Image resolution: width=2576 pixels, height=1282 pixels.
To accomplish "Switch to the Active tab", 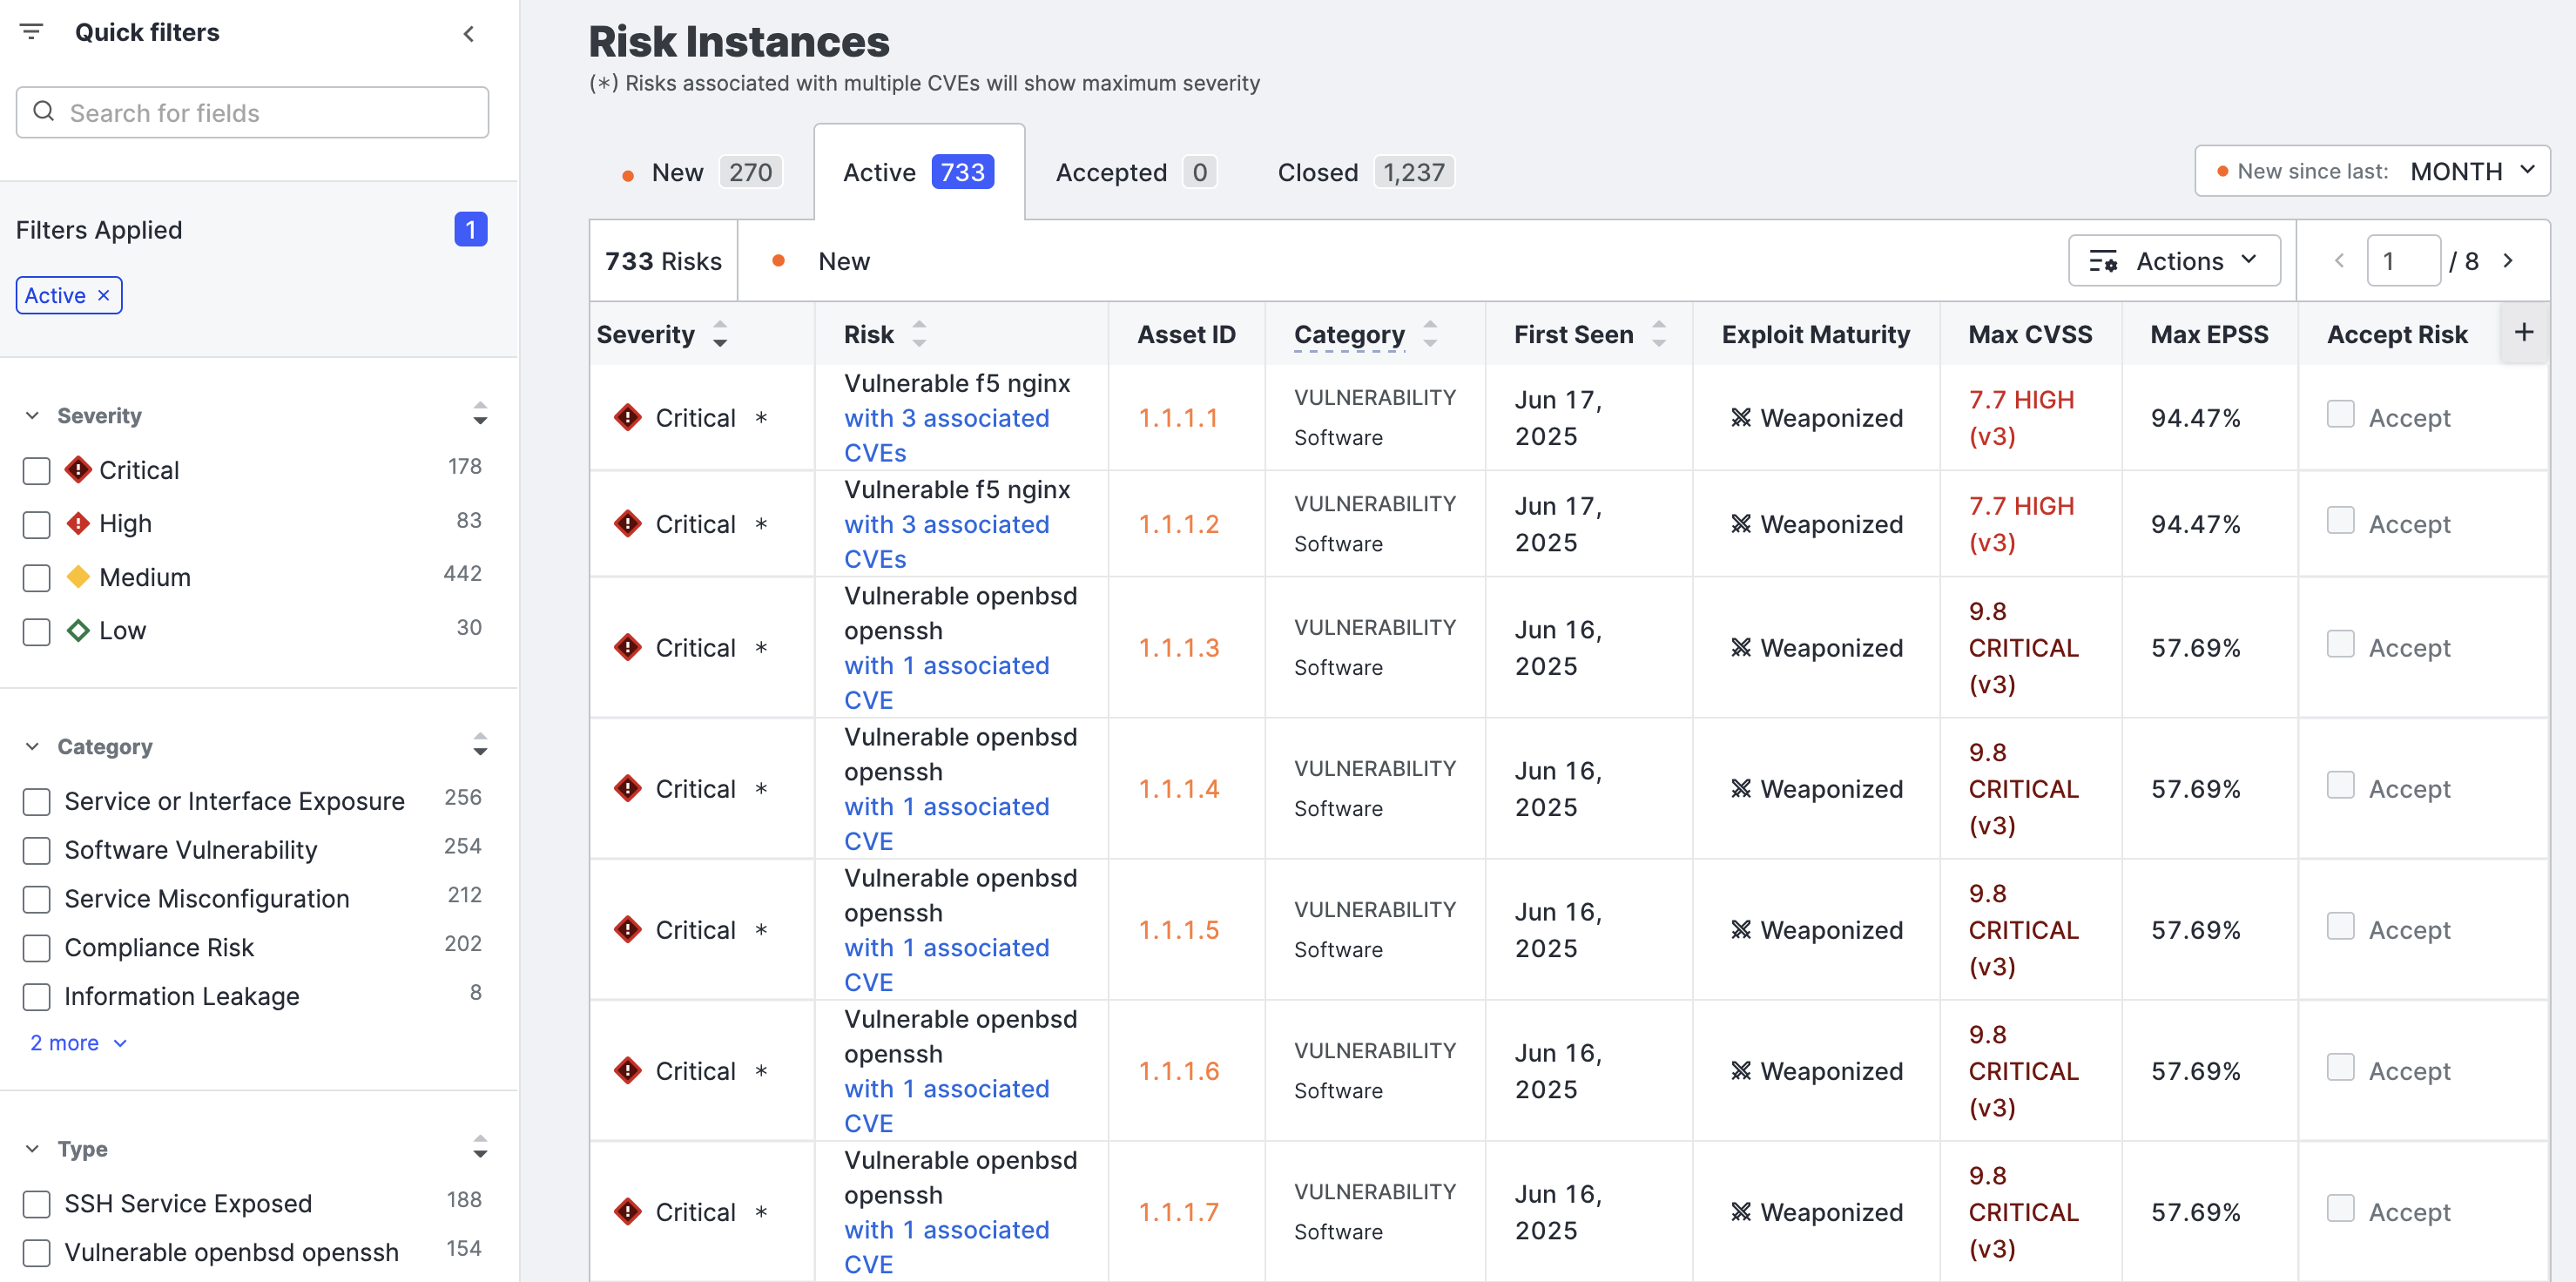I will tap(918, 172).
